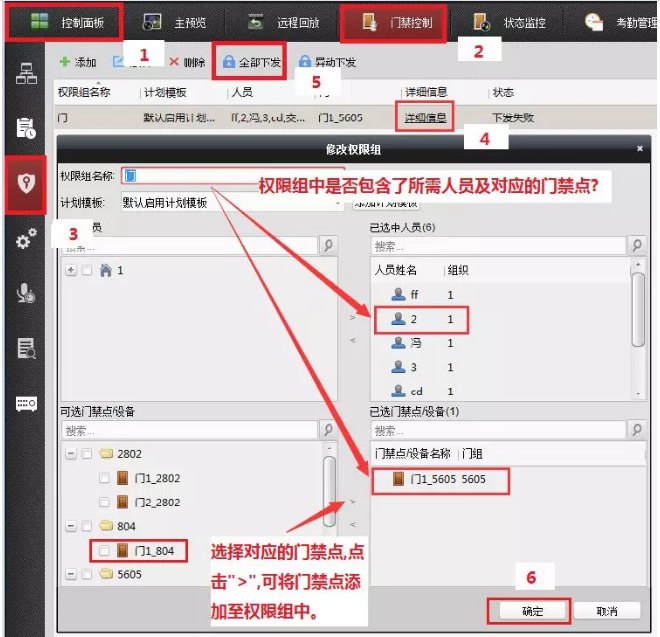The height and width of the screenshot is (637, 660).
Task: Click the 确定 button
Action: (532, 610)
